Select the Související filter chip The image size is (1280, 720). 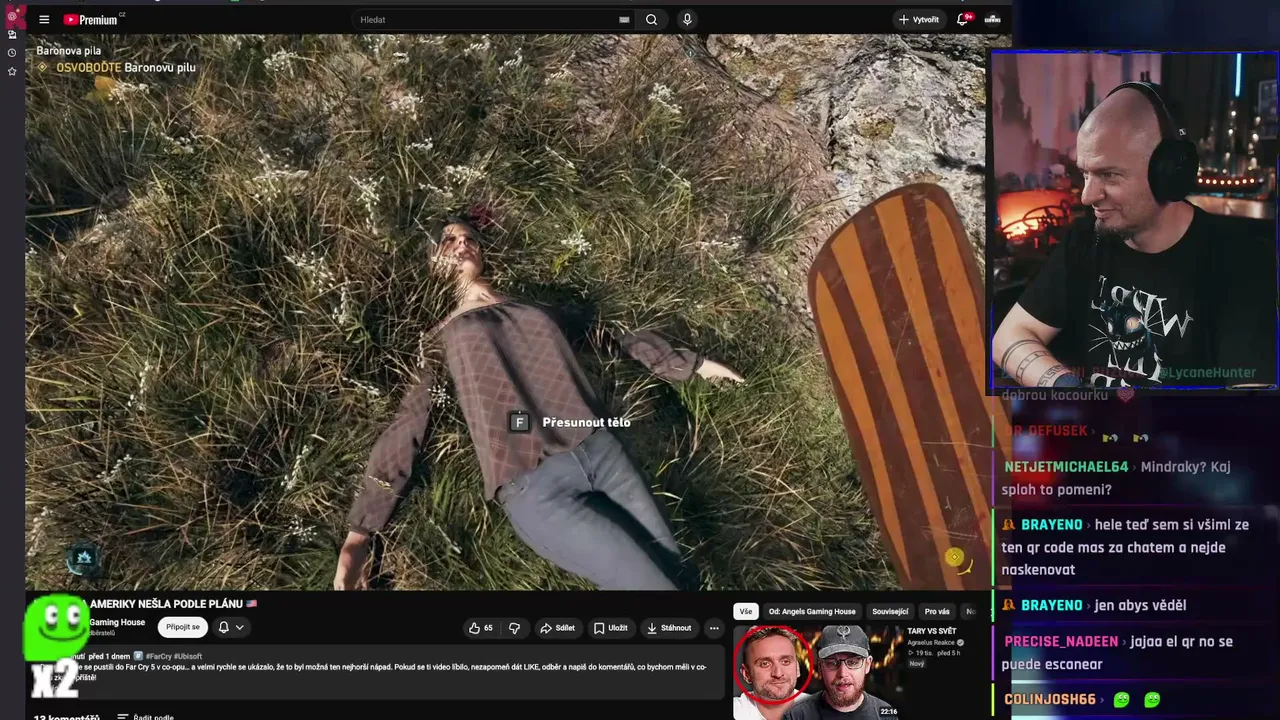(890, 611)
